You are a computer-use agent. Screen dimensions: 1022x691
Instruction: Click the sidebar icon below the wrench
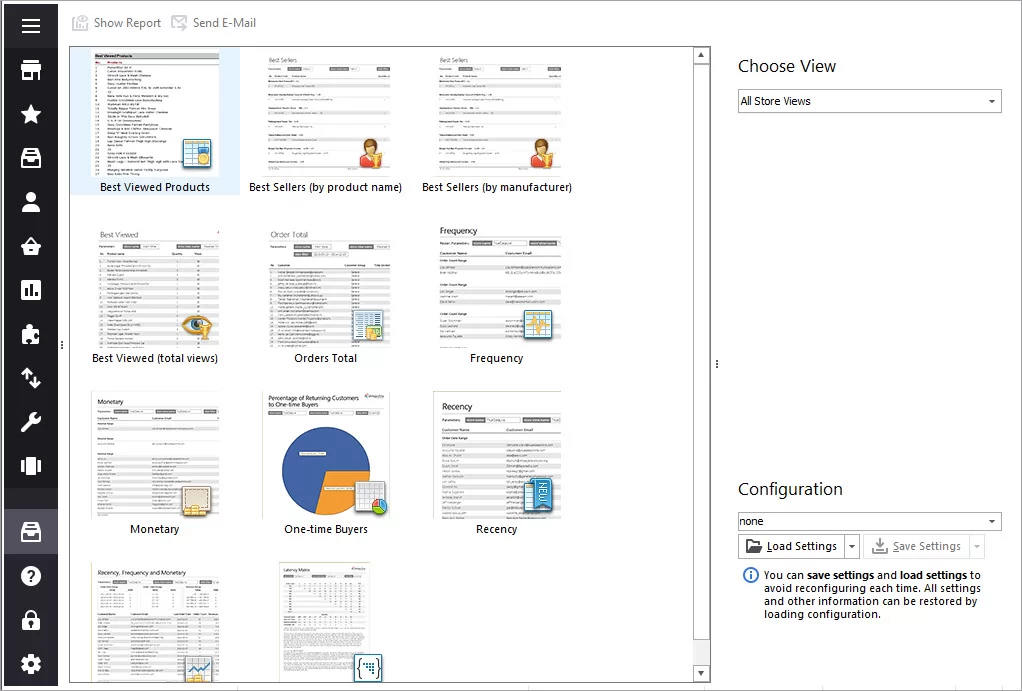[x=31, y=465]
